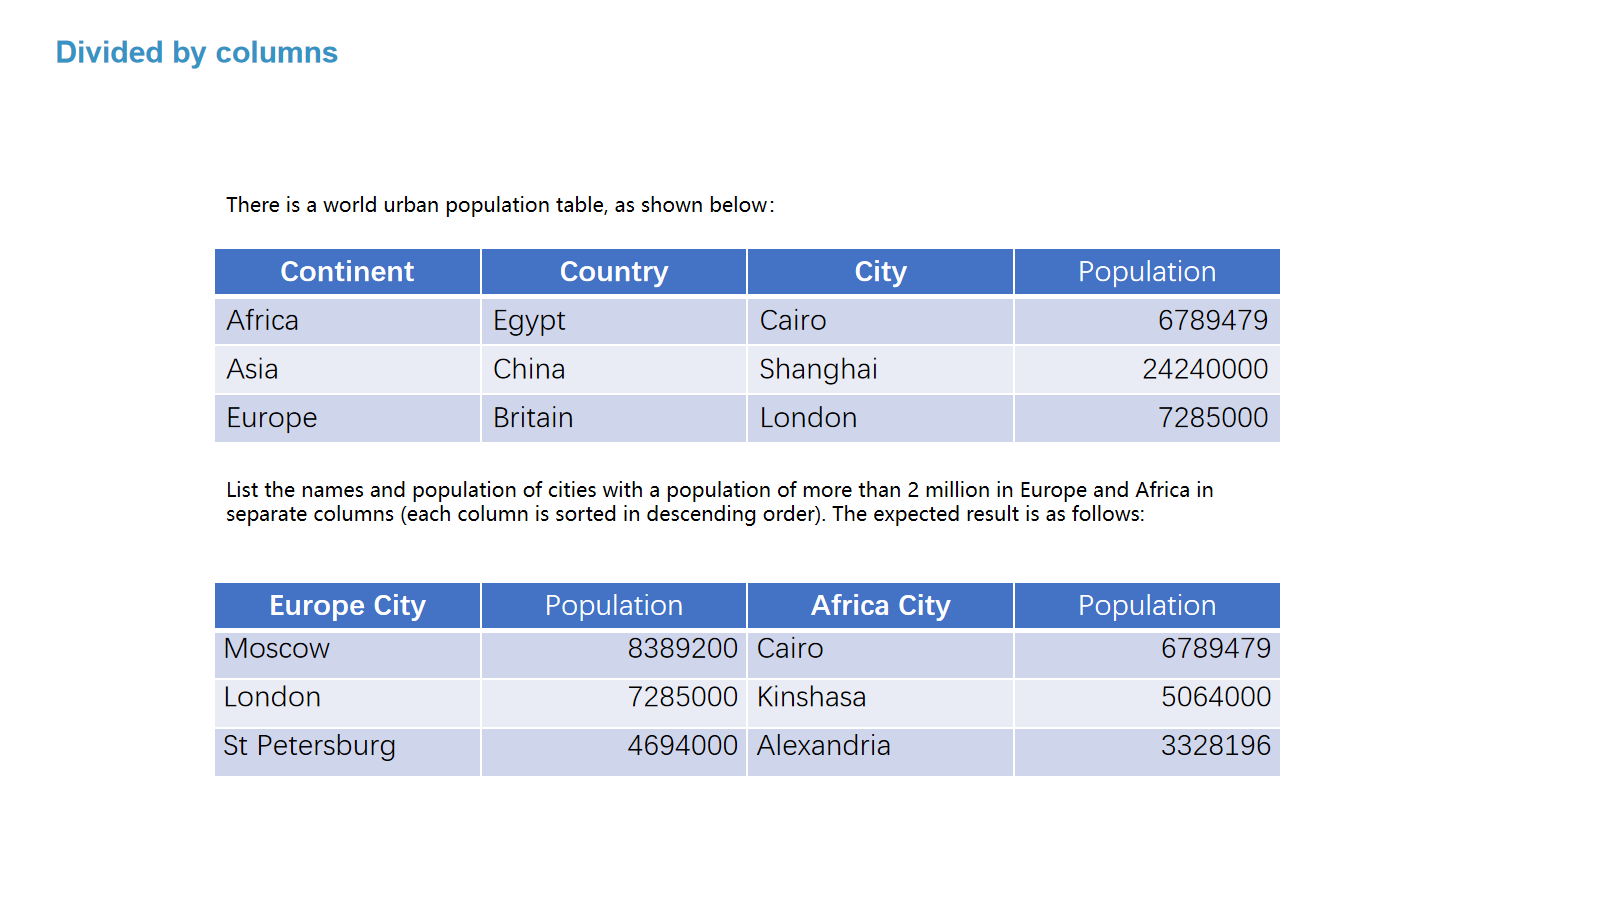Select the Africa City column header
This screenshot has height=900, width=1600.
click(x=880, y=606)
